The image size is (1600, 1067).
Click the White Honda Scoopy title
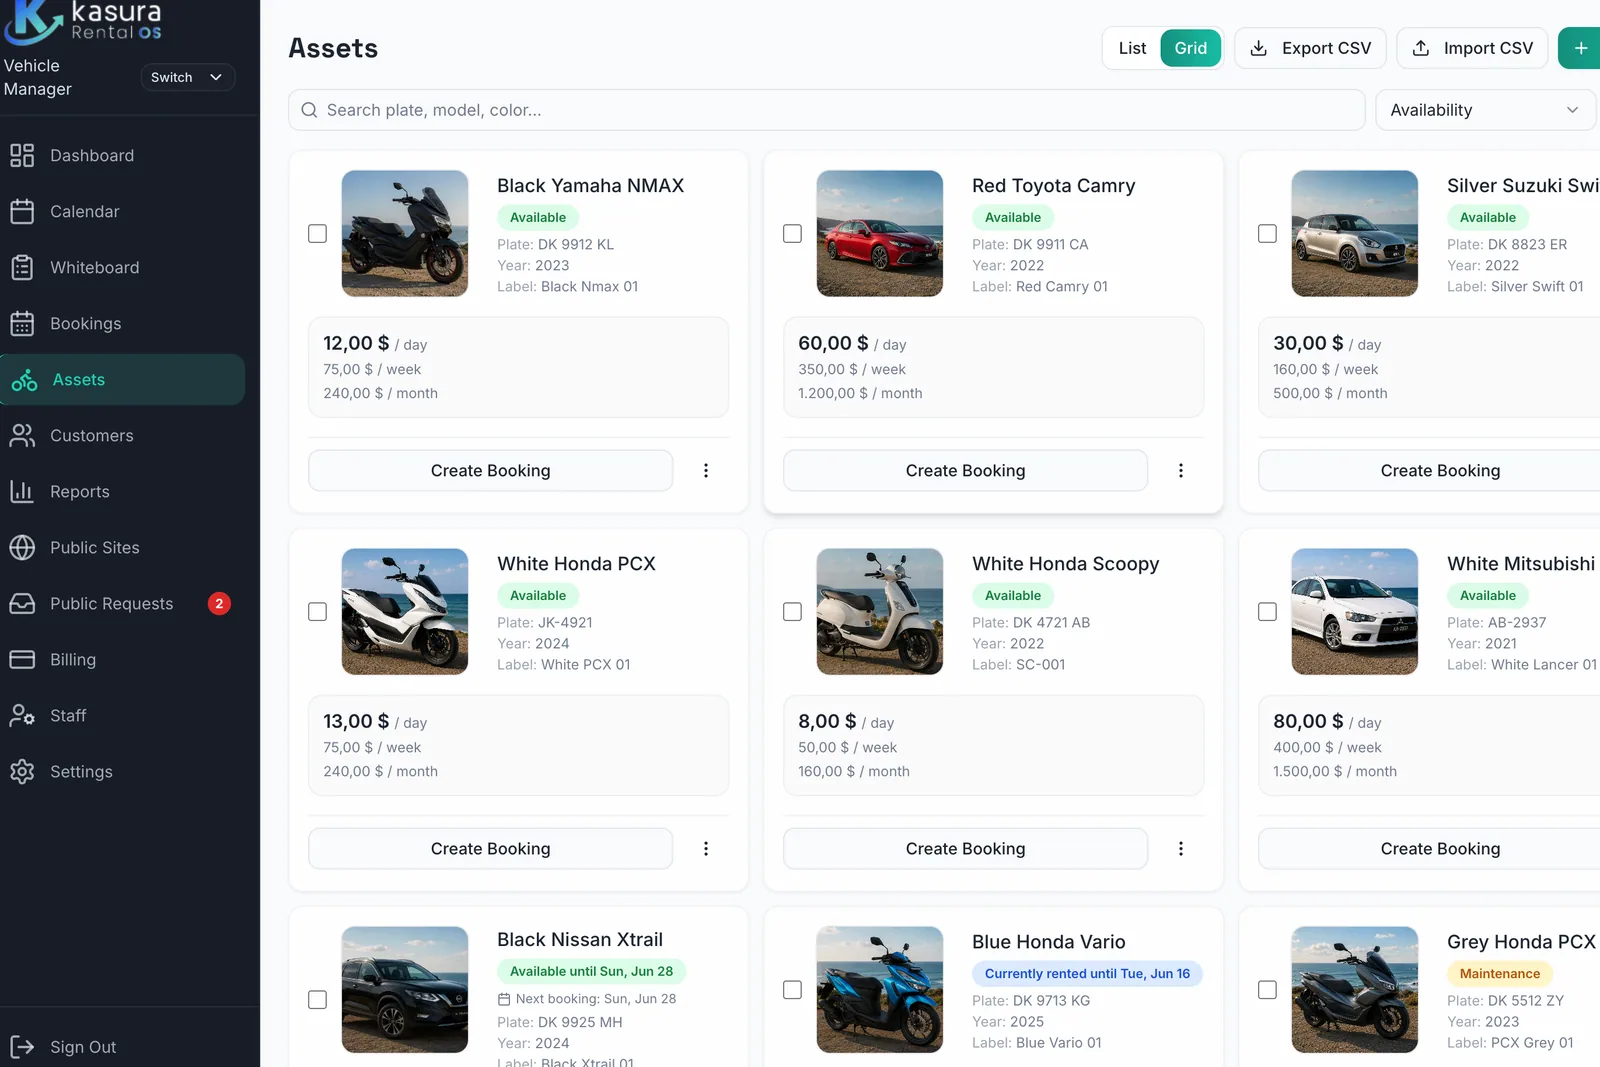pos(1065,563)
